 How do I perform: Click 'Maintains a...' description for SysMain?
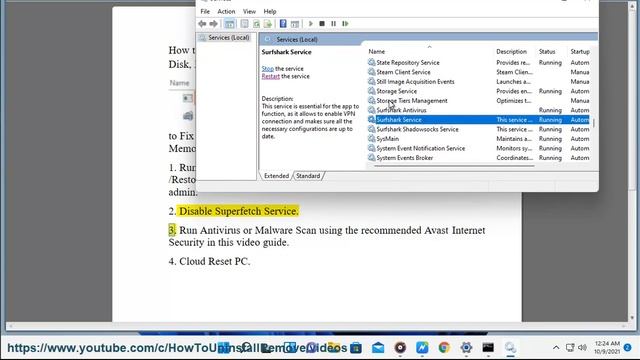[514, 139]
